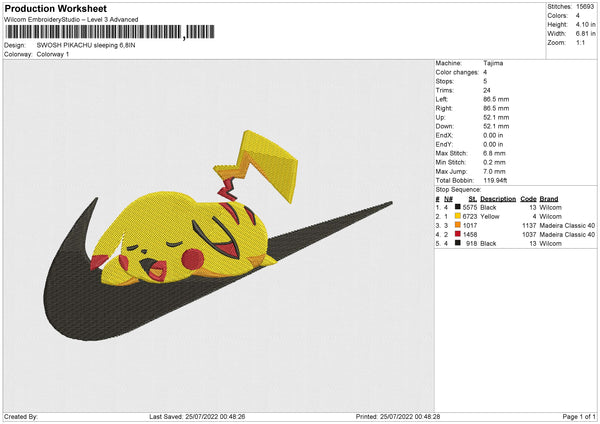
Task: Click the 'Code' column header
Action: [x=528, y=199]
